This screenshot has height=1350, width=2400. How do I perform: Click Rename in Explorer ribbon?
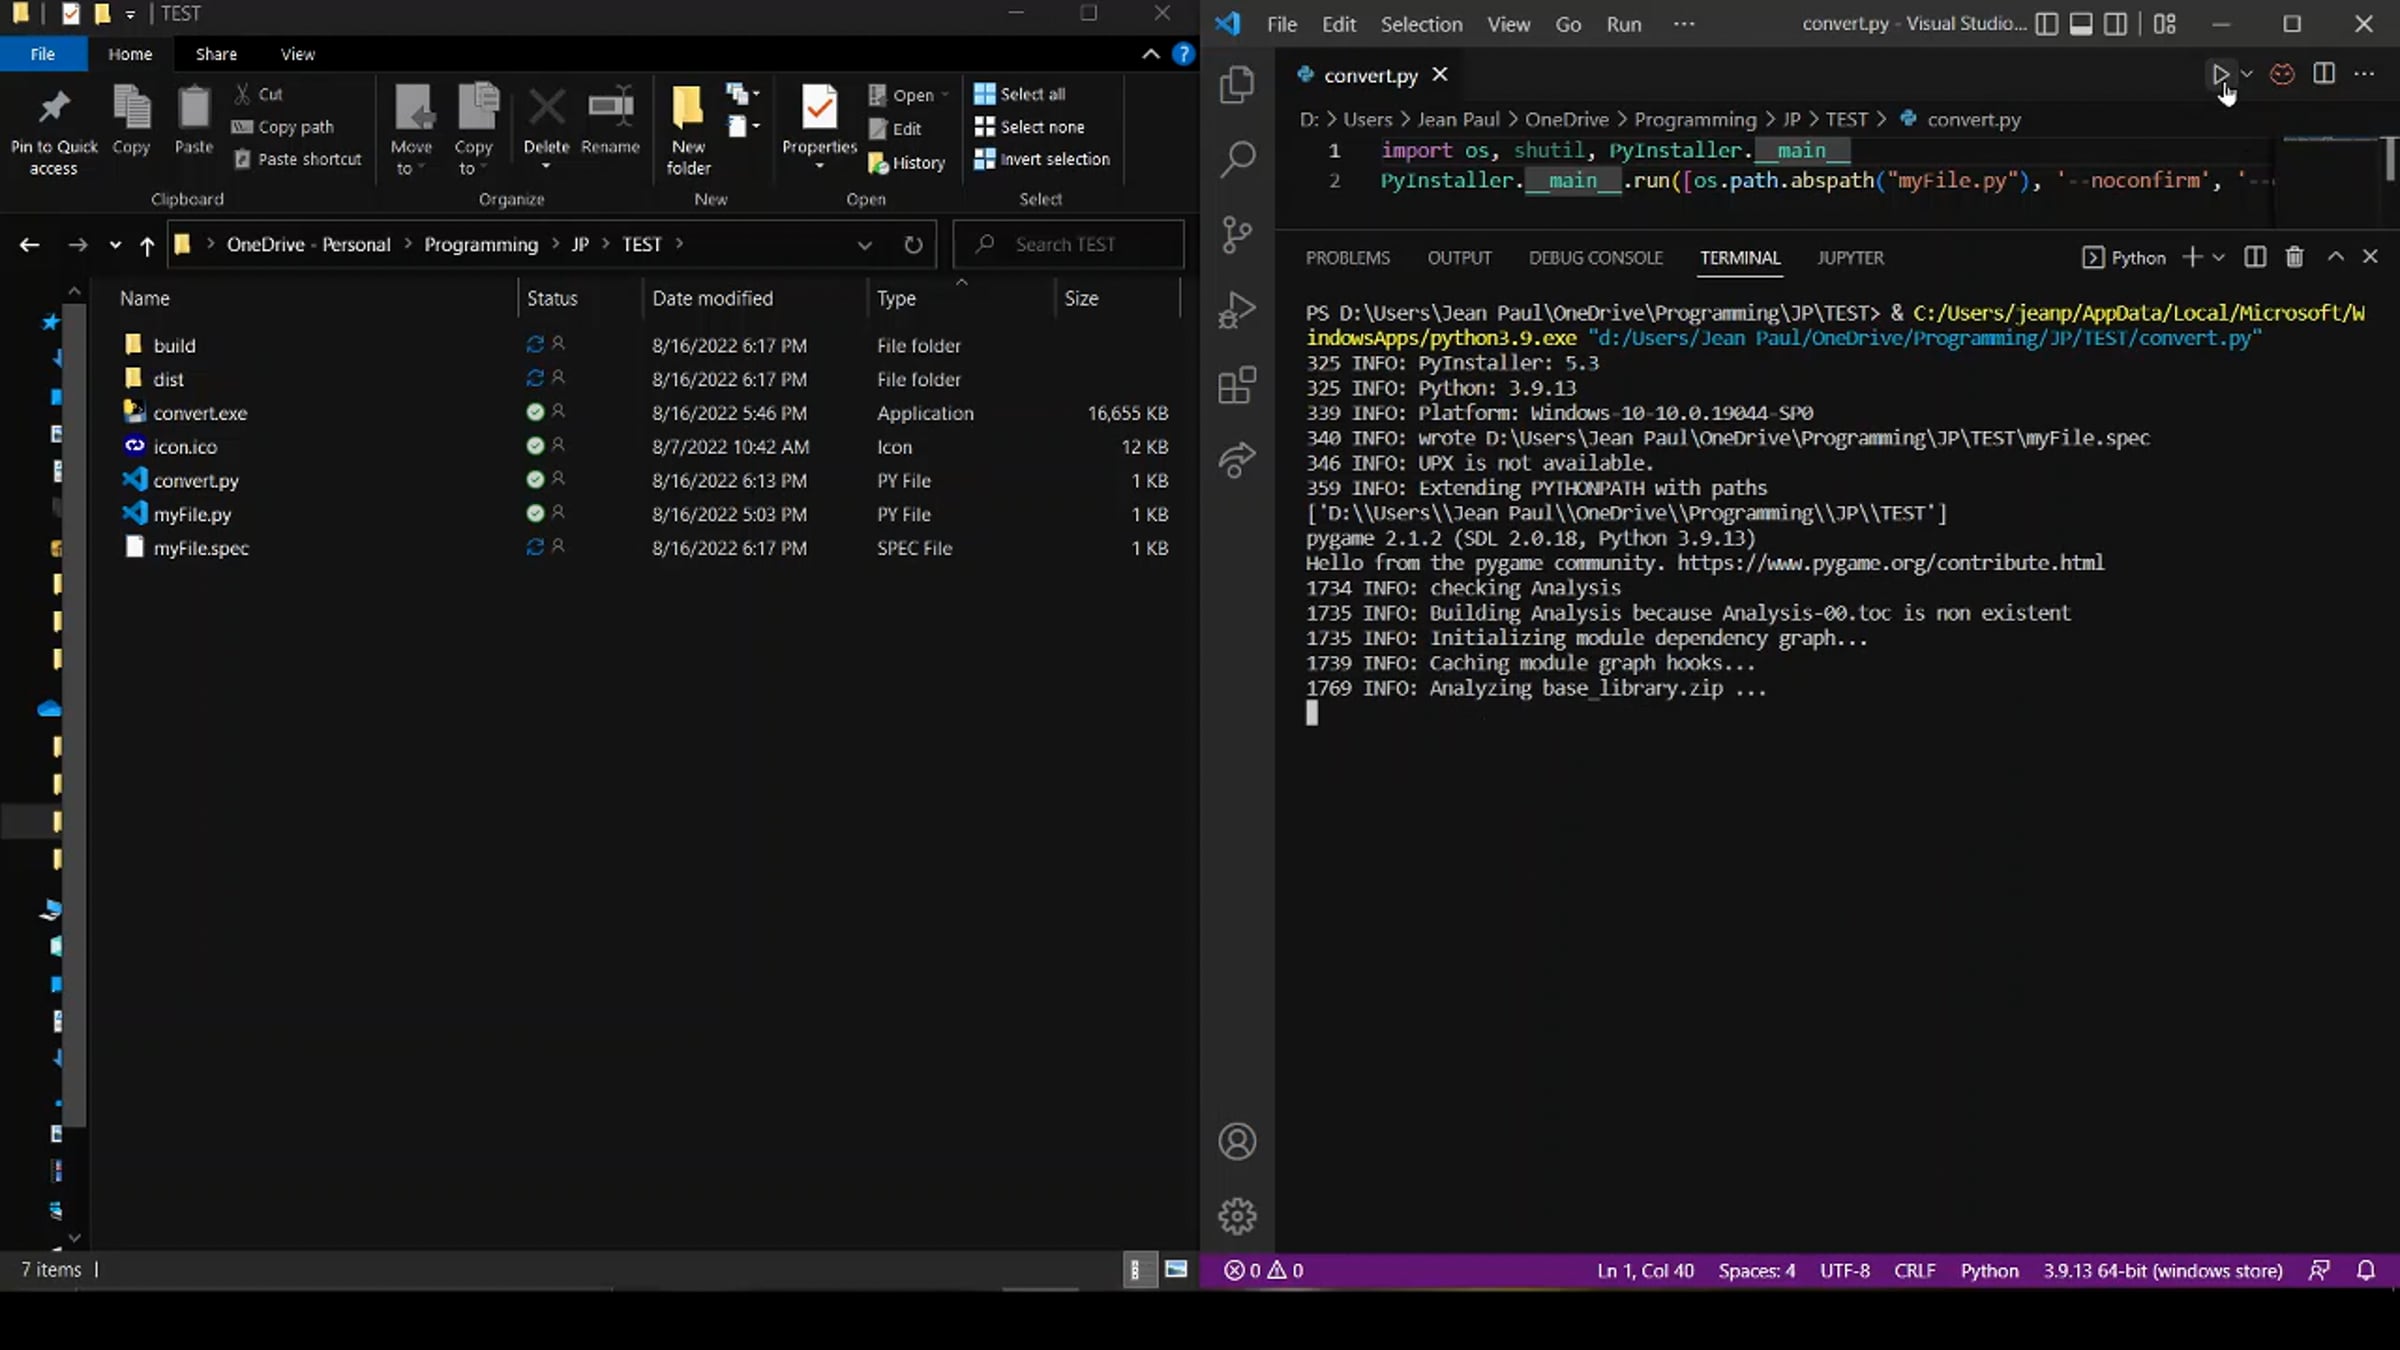pyautogui.click(x=610, y=120)
